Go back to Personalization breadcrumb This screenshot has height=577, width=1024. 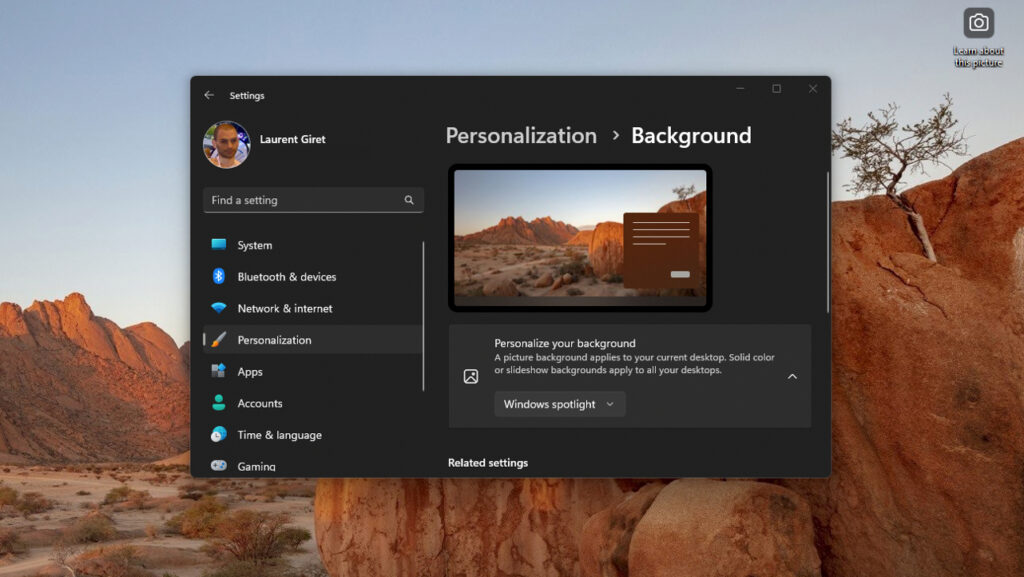click(521, 136)
